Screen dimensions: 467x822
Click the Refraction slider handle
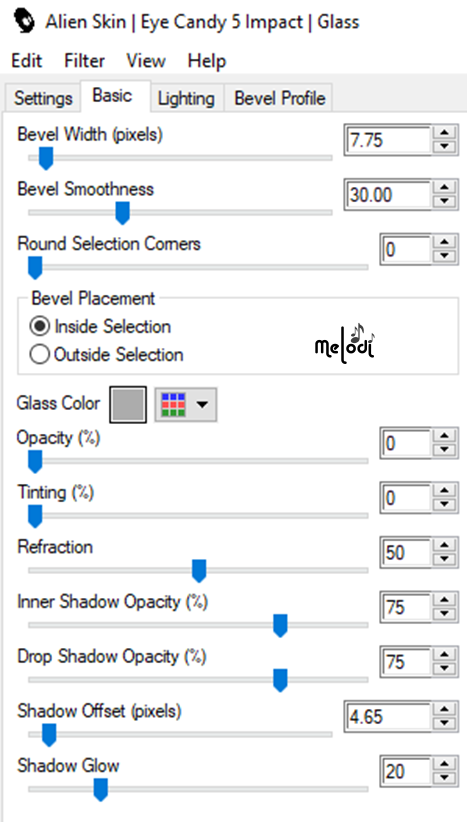point(199,570)
